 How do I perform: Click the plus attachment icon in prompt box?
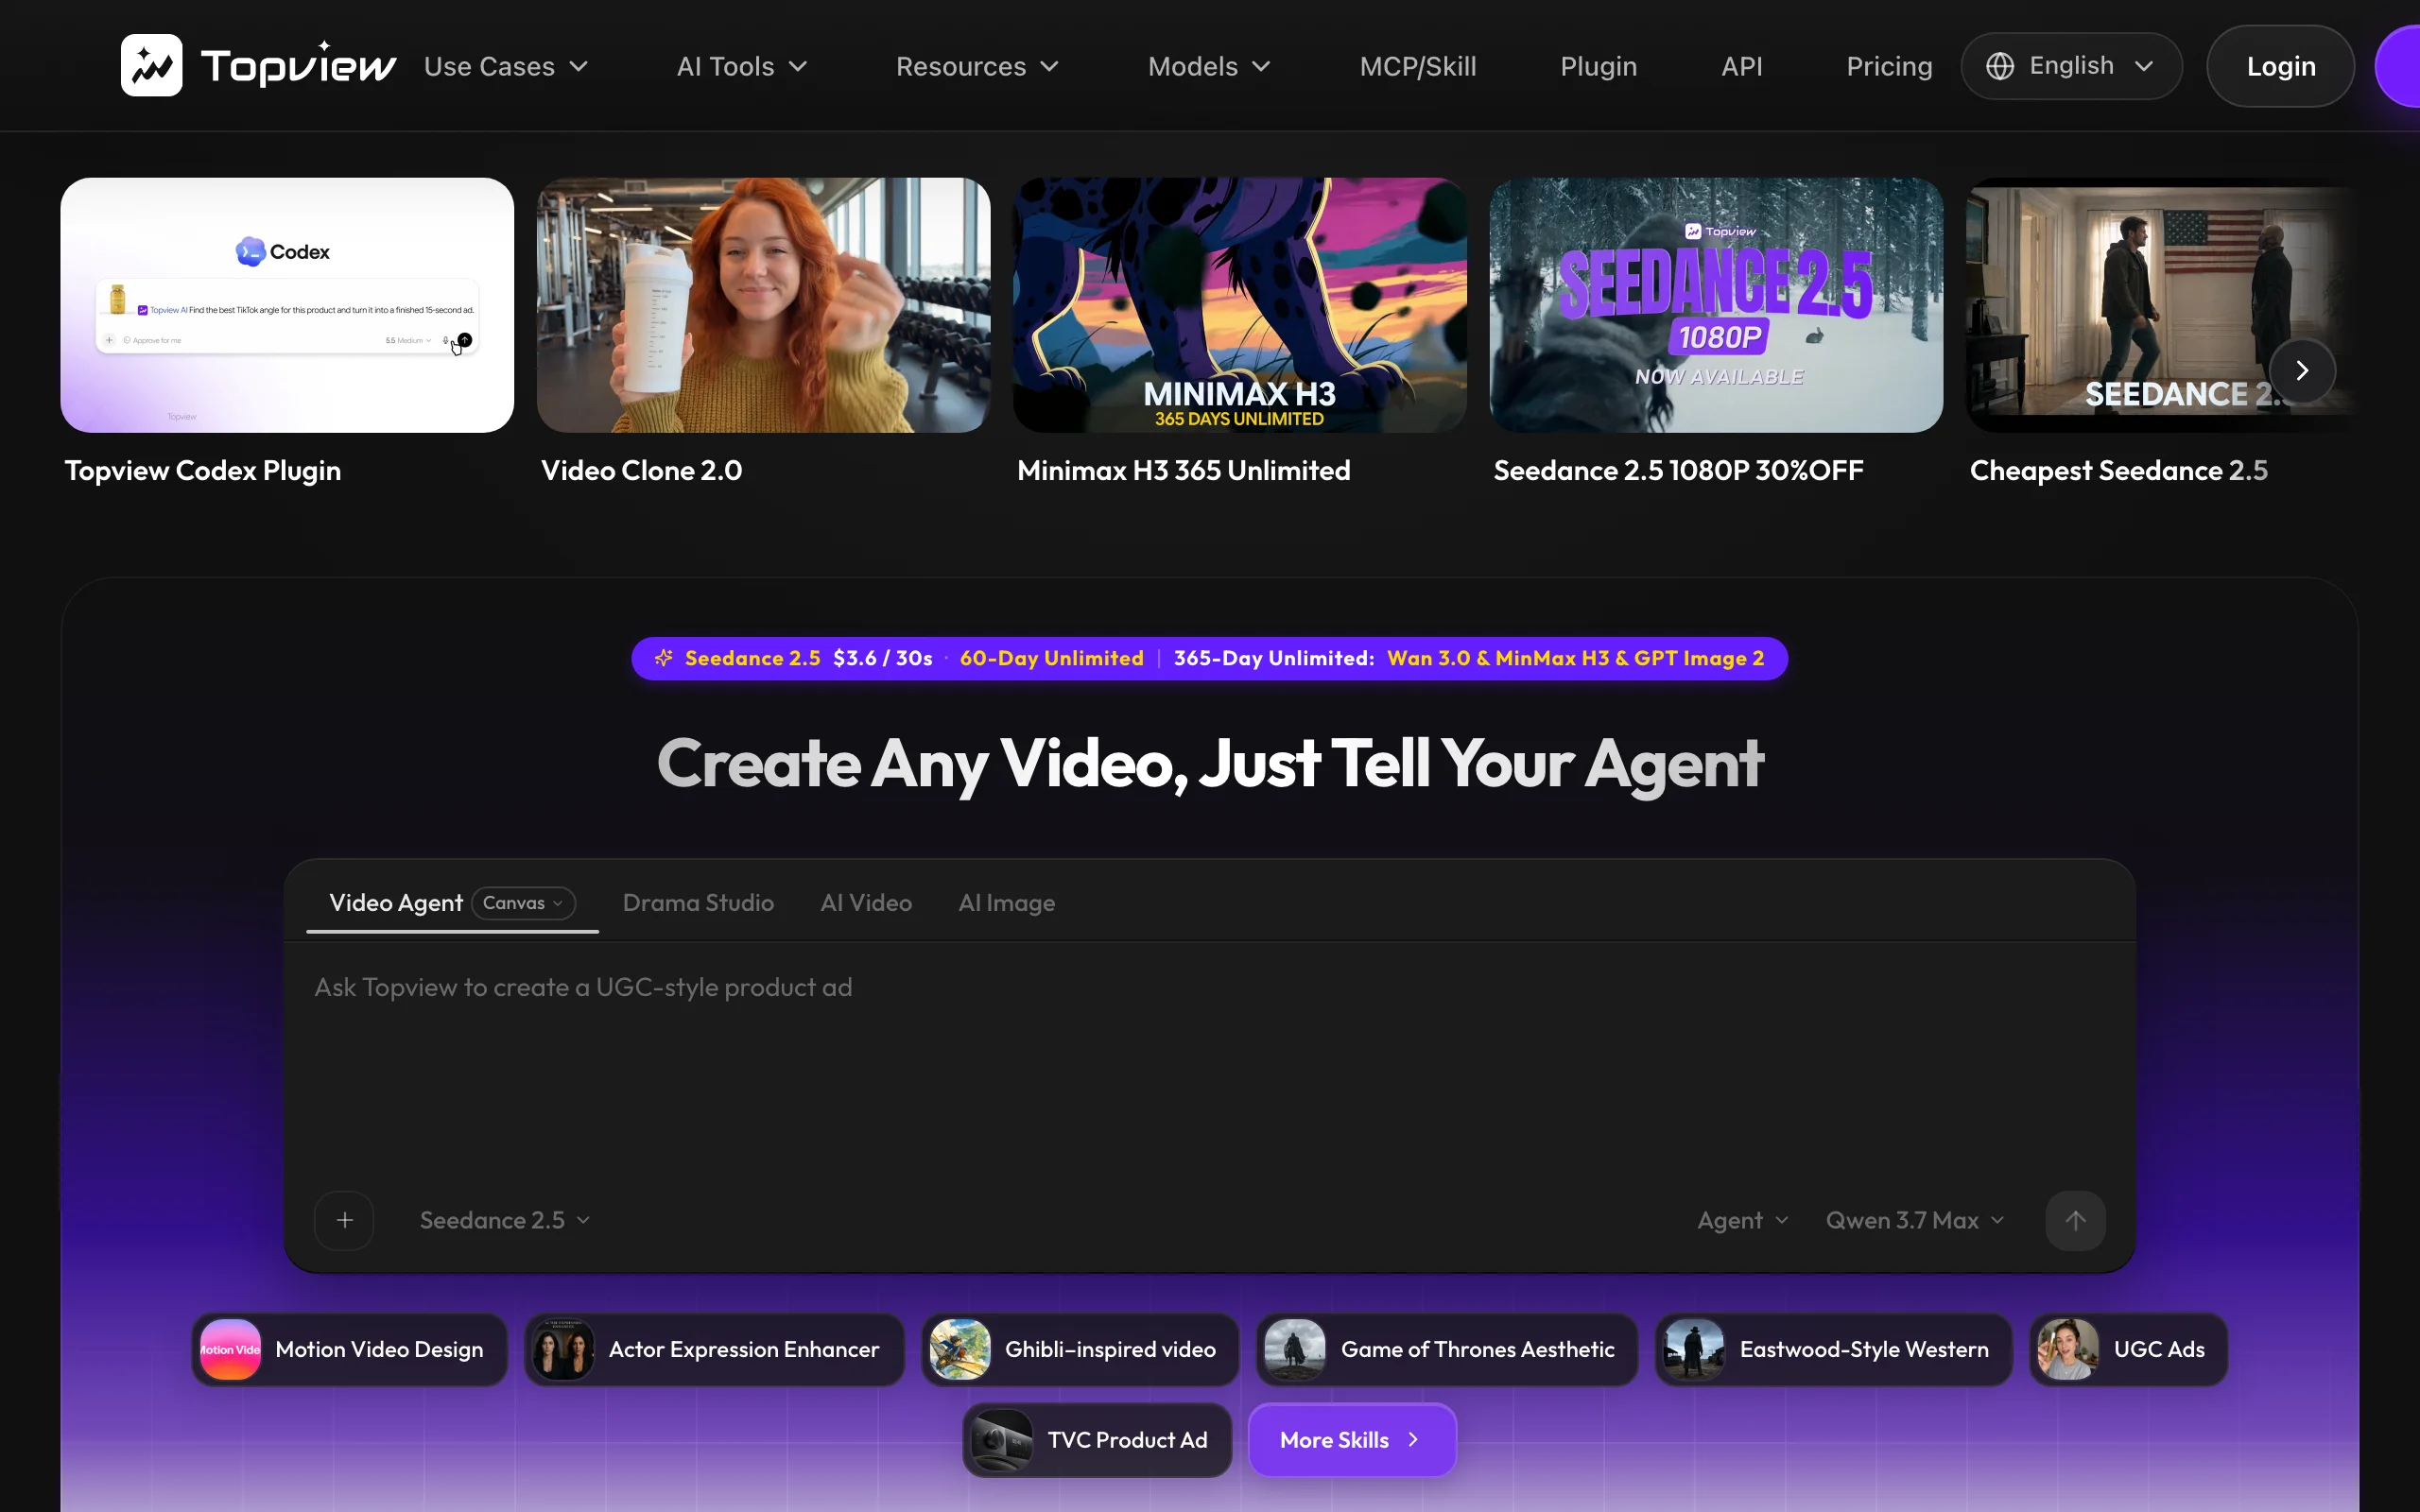[x=344, y=1220]
